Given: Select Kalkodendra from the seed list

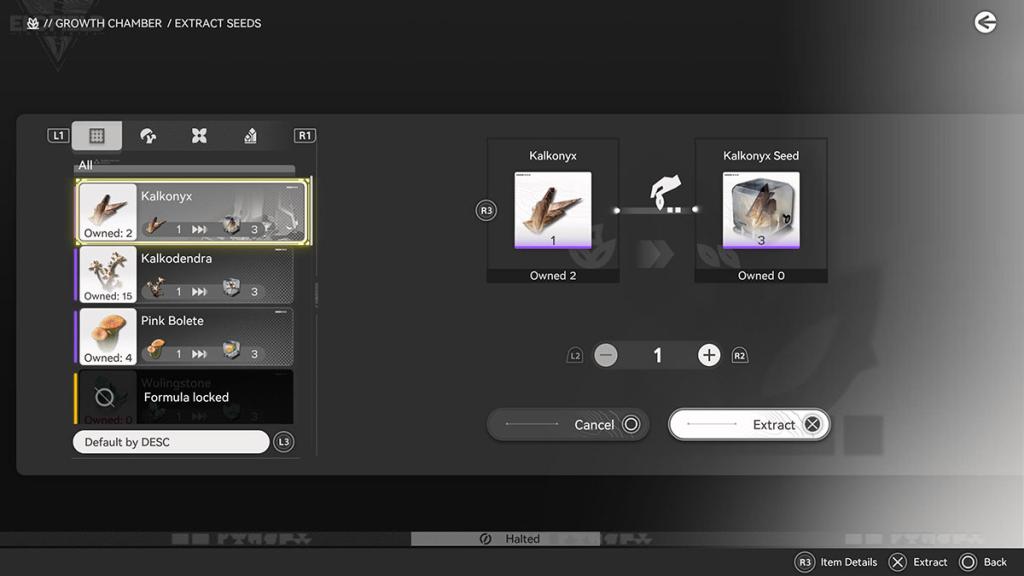Looking at the screenshot, I should [x=184, y=275].
